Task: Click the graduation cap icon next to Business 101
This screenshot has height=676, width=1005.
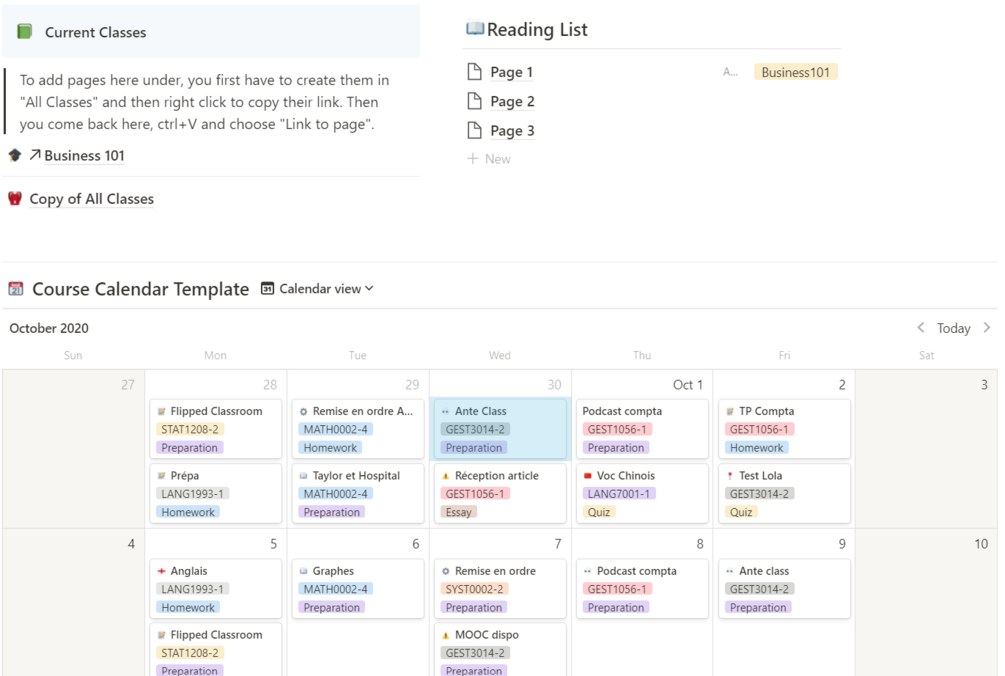Action: [x=15, y=156]
